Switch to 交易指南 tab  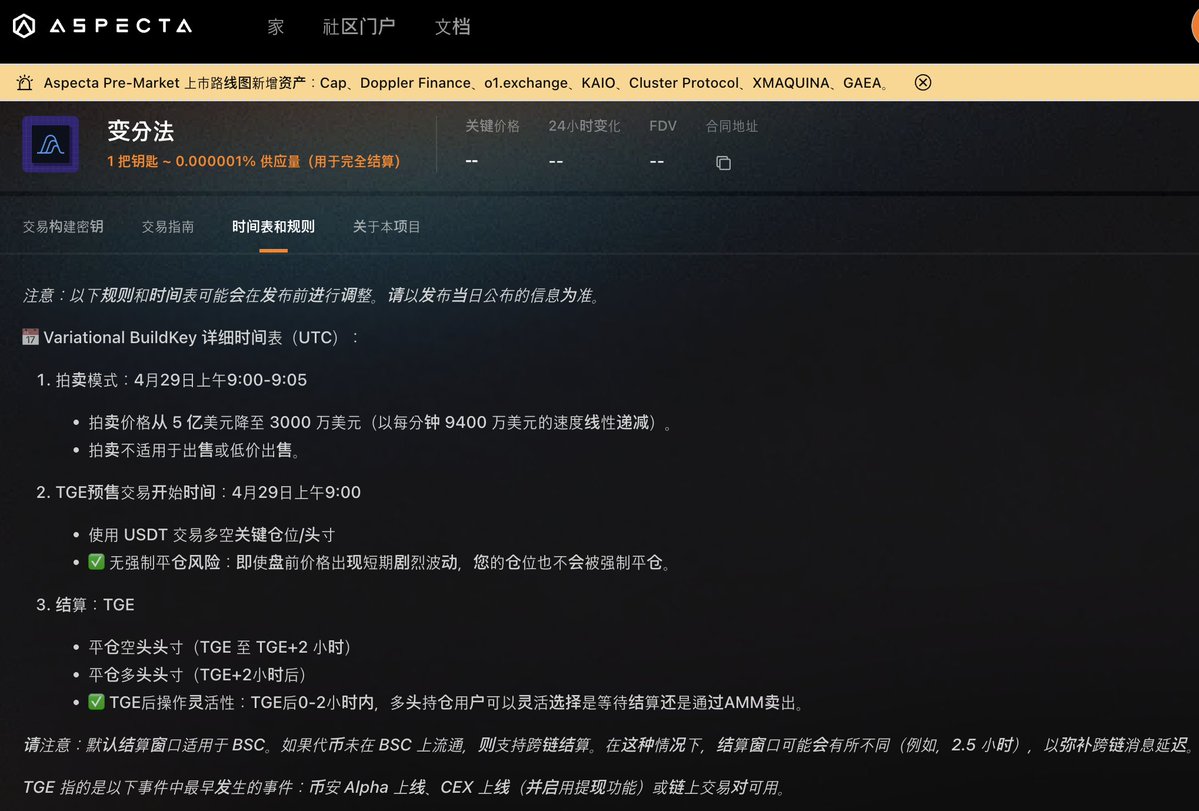167,226
